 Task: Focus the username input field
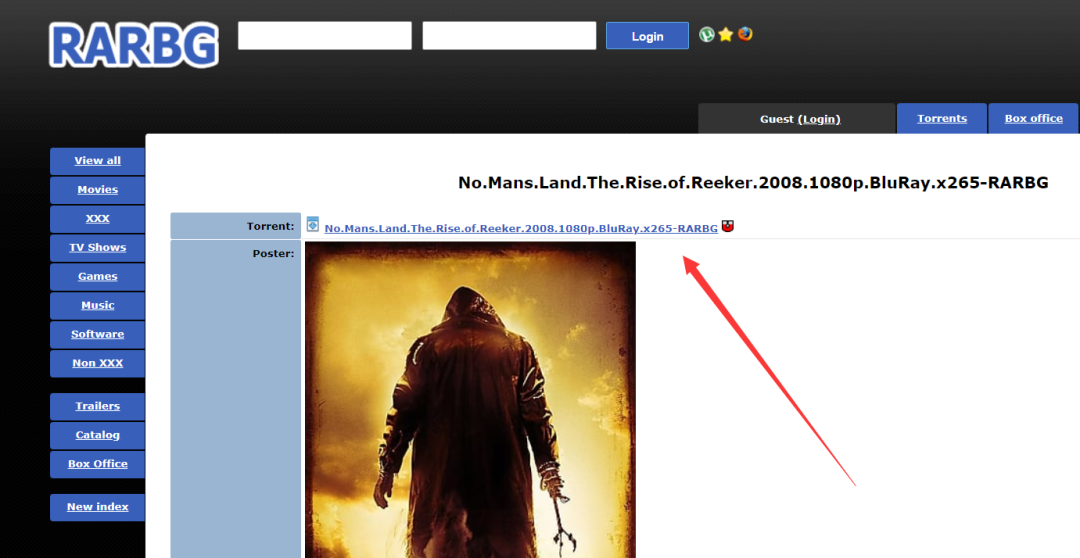pyautogui.click(x=324, y=36)
